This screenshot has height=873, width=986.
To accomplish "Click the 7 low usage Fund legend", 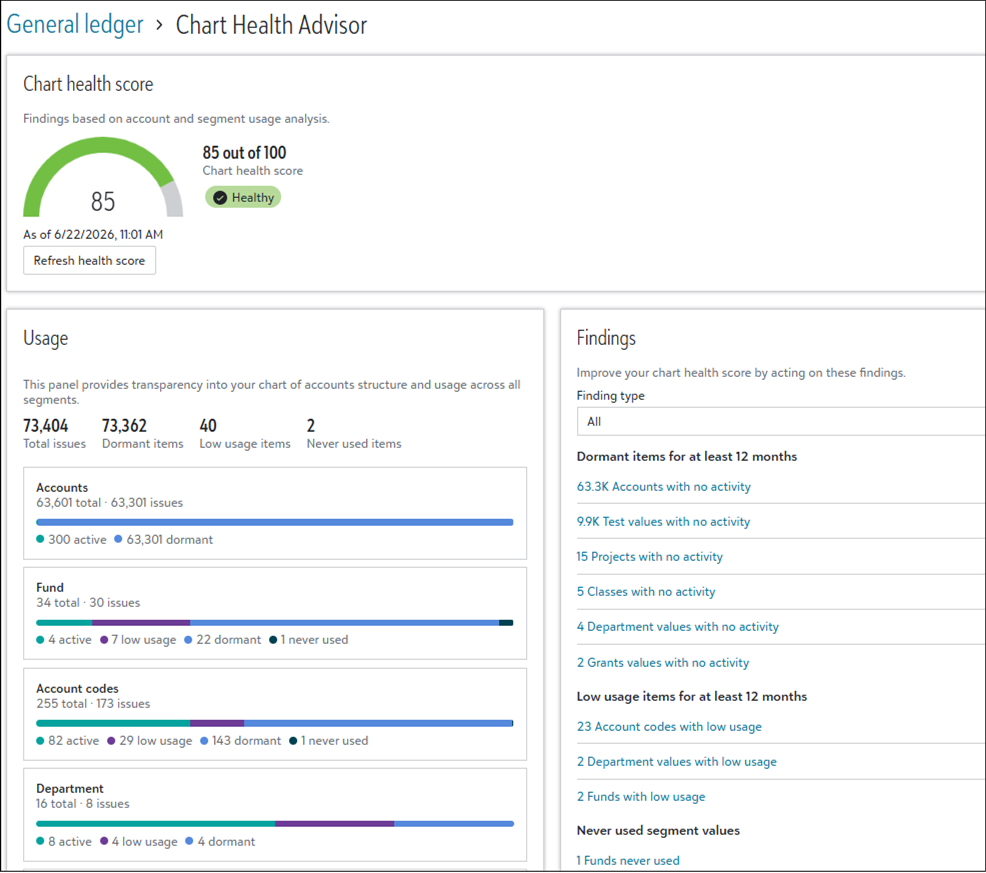I will pyautogui.click(x=138, y=640).
